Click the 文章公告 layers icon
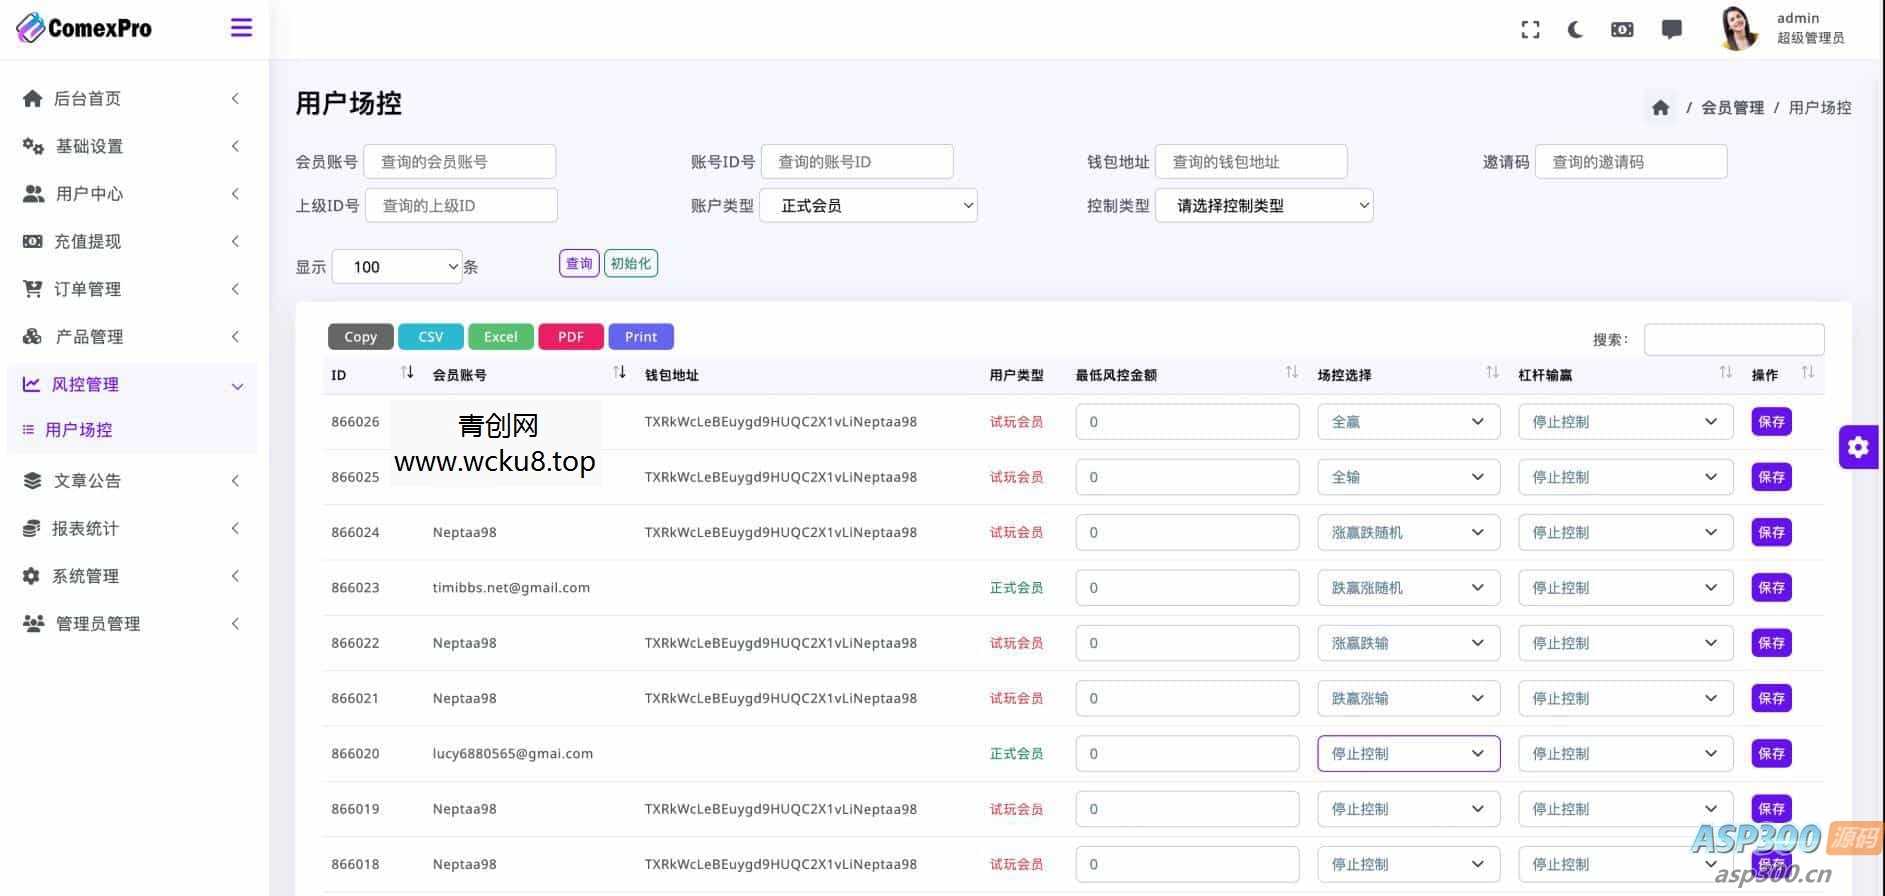 [33, 480]
